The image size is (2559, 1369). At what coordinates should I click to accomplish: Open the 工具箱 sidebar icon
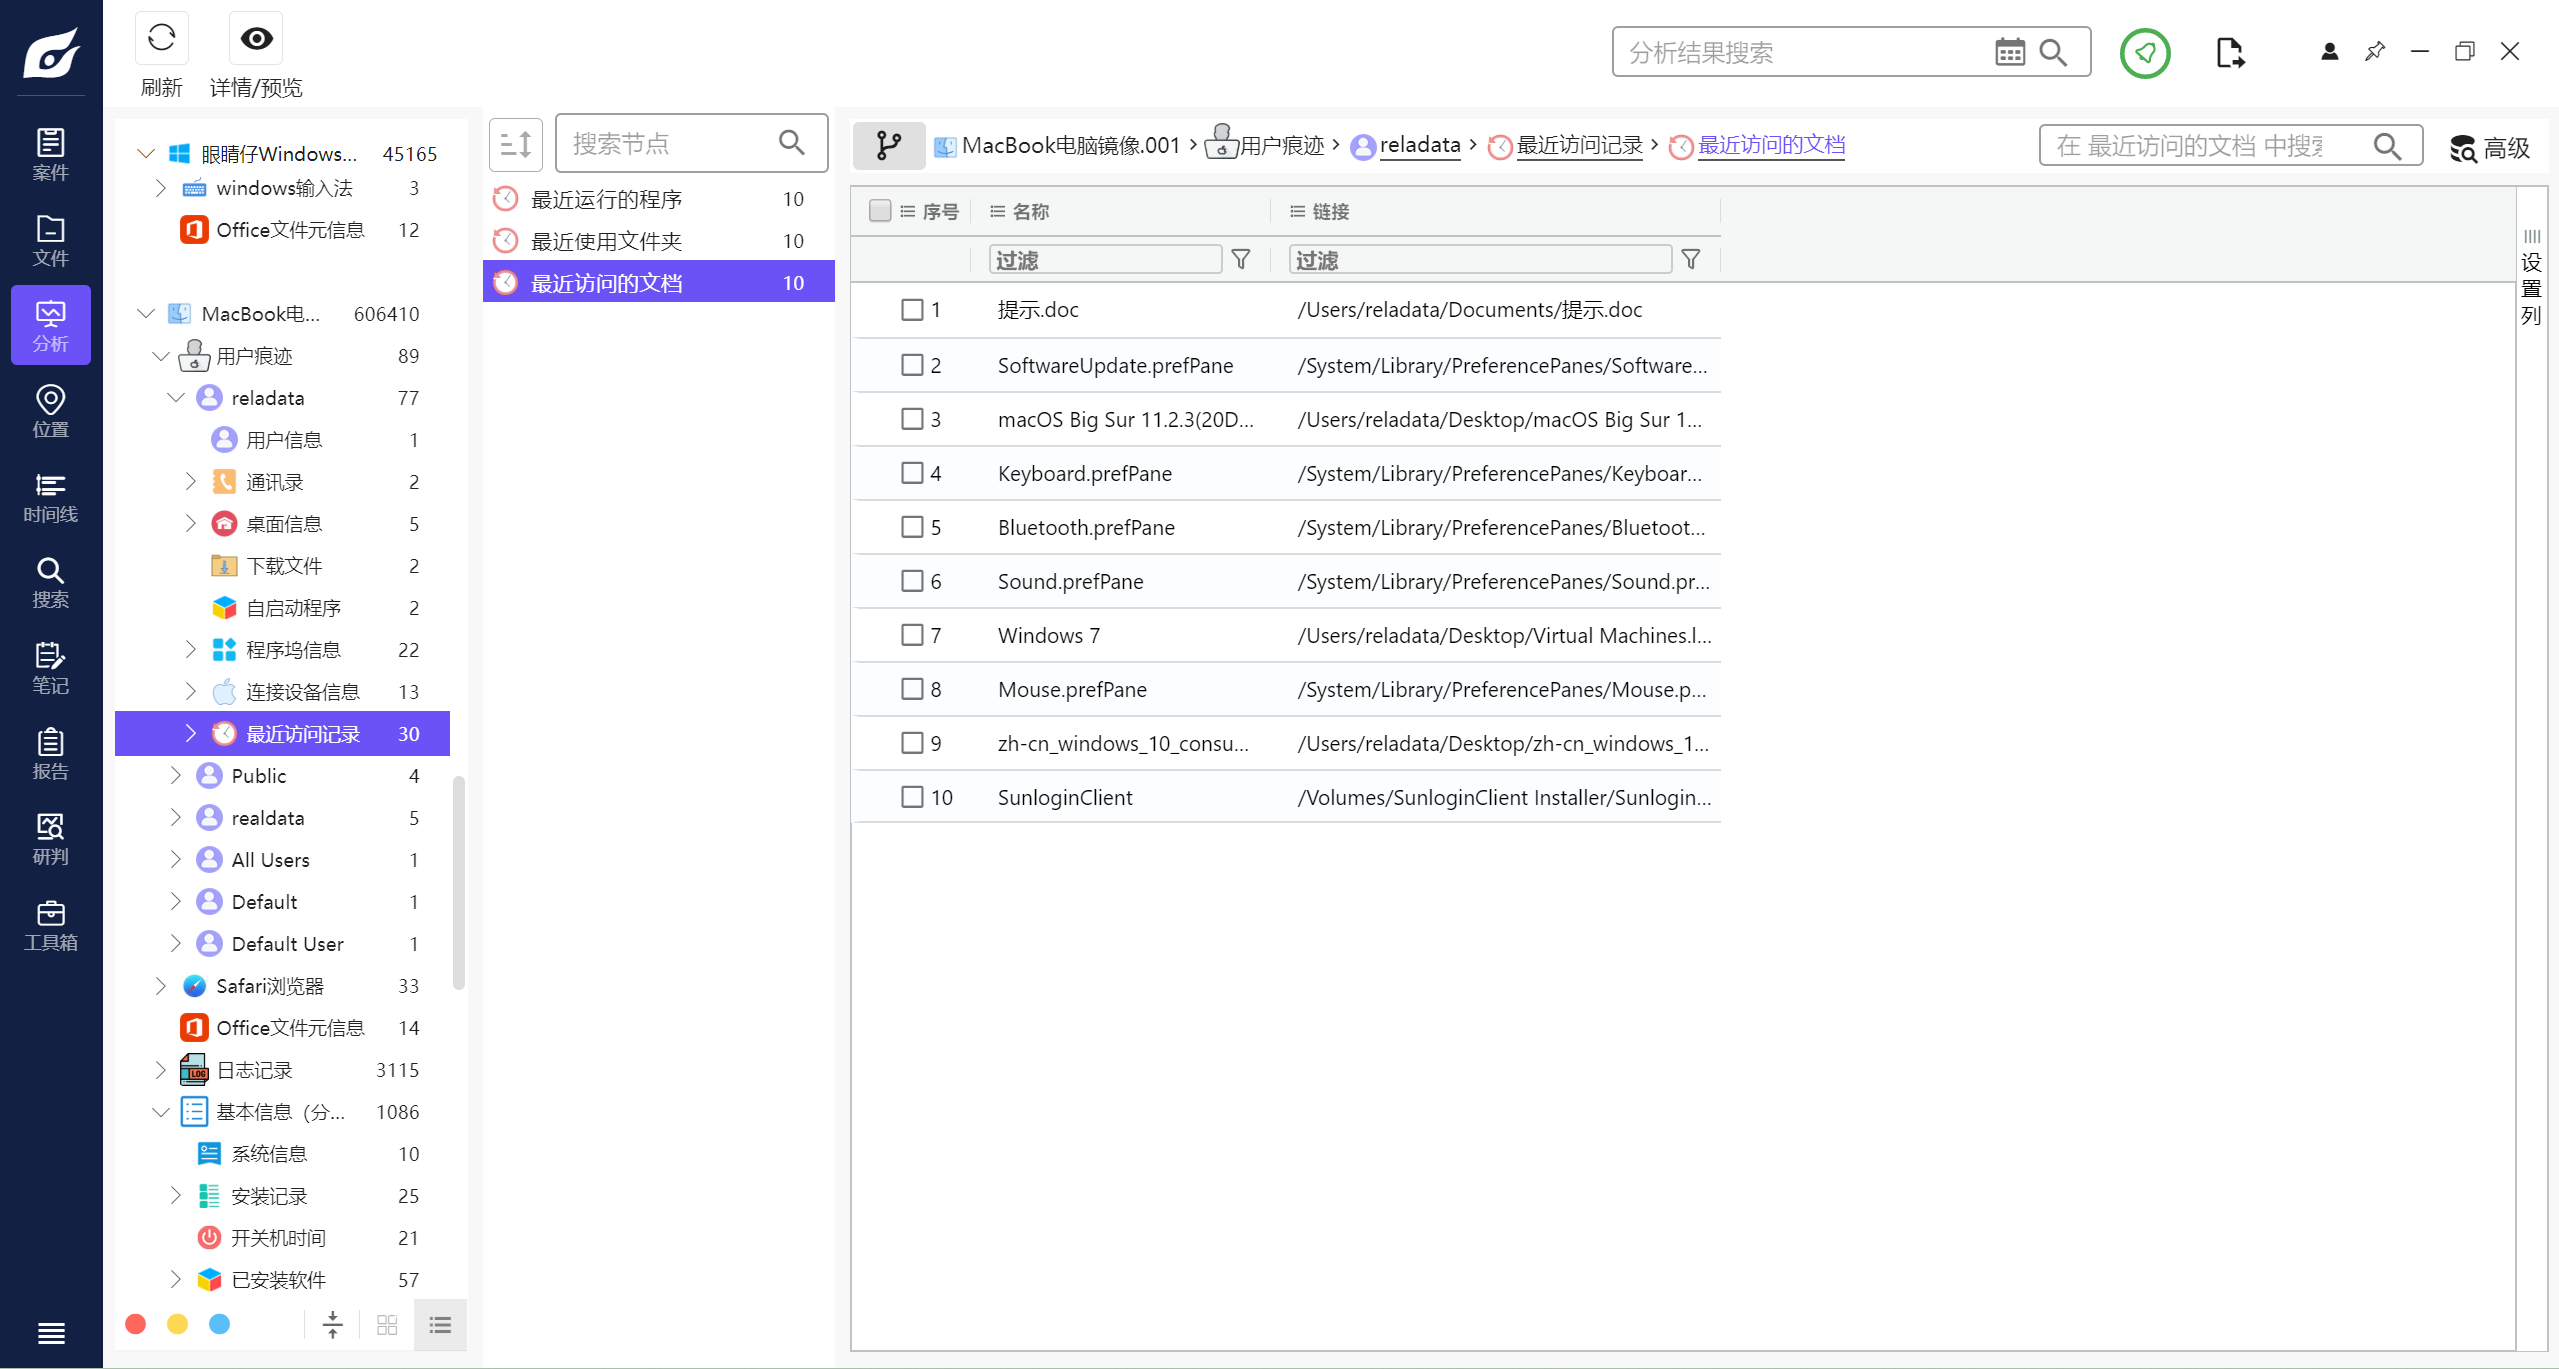(x=50, y=926)
